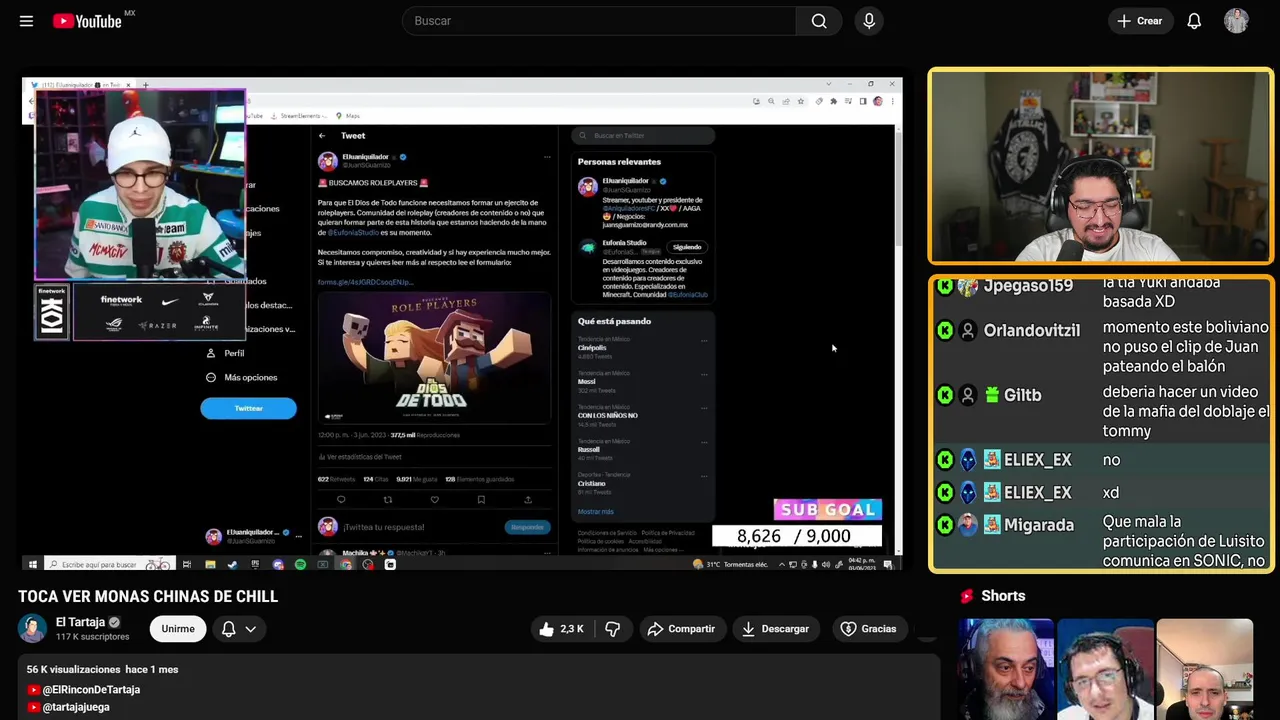The height and width of the screenshot is (720, 1280).
Task: Click the Migarada chat username
Action: [x=1039, y=525]
